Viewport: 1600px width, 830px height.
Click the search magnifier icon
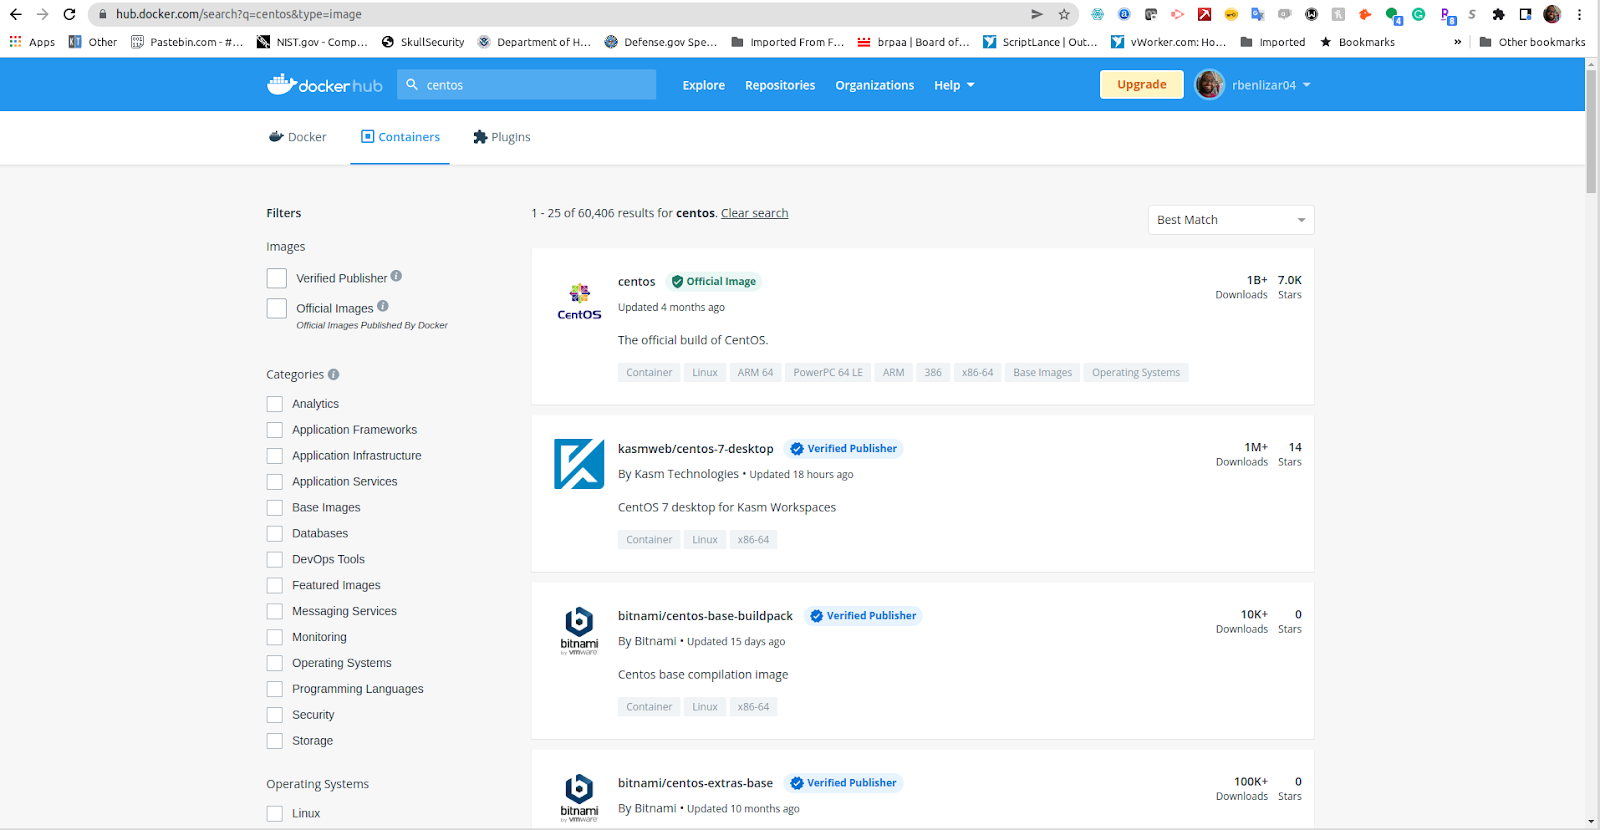[412, 85]
